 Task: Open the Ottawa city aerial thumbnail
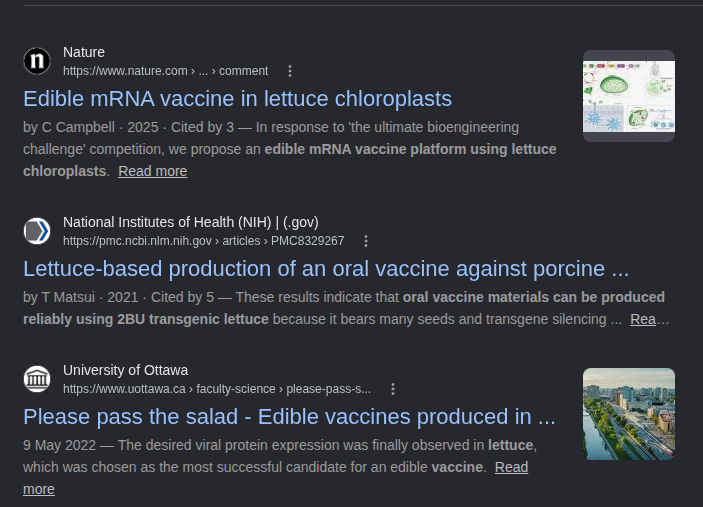point(629,414)
